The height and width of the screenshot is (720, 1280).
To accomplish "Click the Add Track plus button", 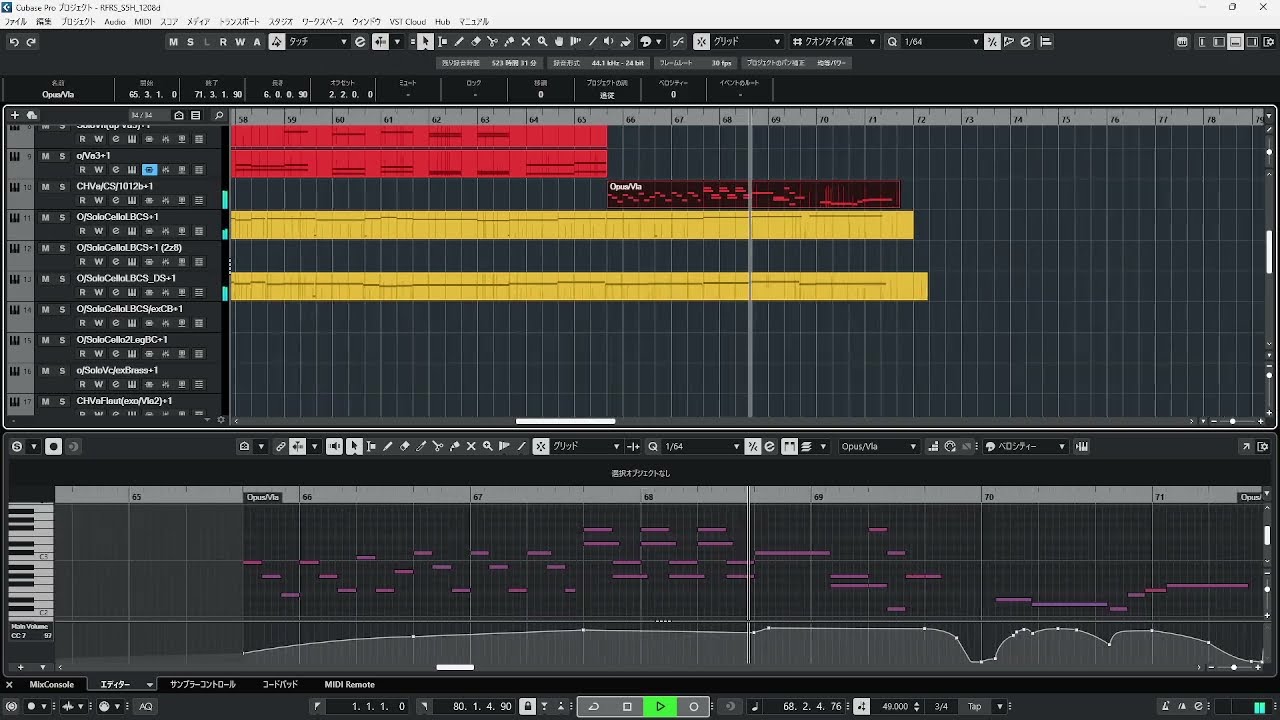I will click(15, 115).
